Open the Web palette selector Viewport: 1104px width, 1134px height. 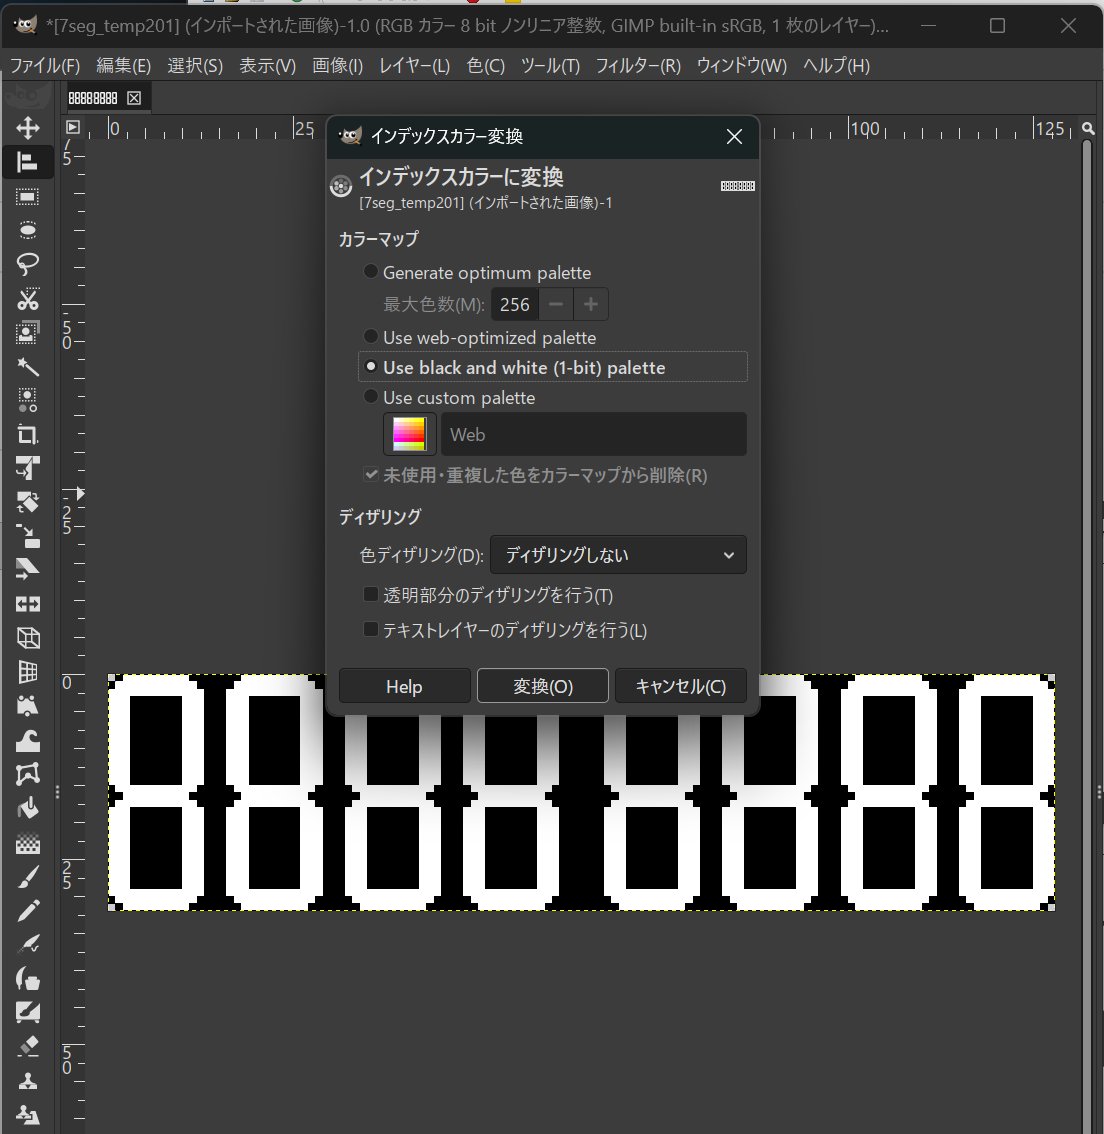(x=593, y=434)
